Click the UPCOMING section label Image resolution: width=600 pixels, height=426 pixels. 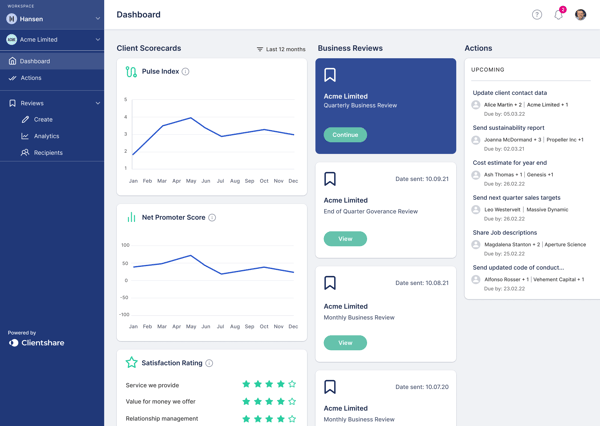click(x=488, y=70)
